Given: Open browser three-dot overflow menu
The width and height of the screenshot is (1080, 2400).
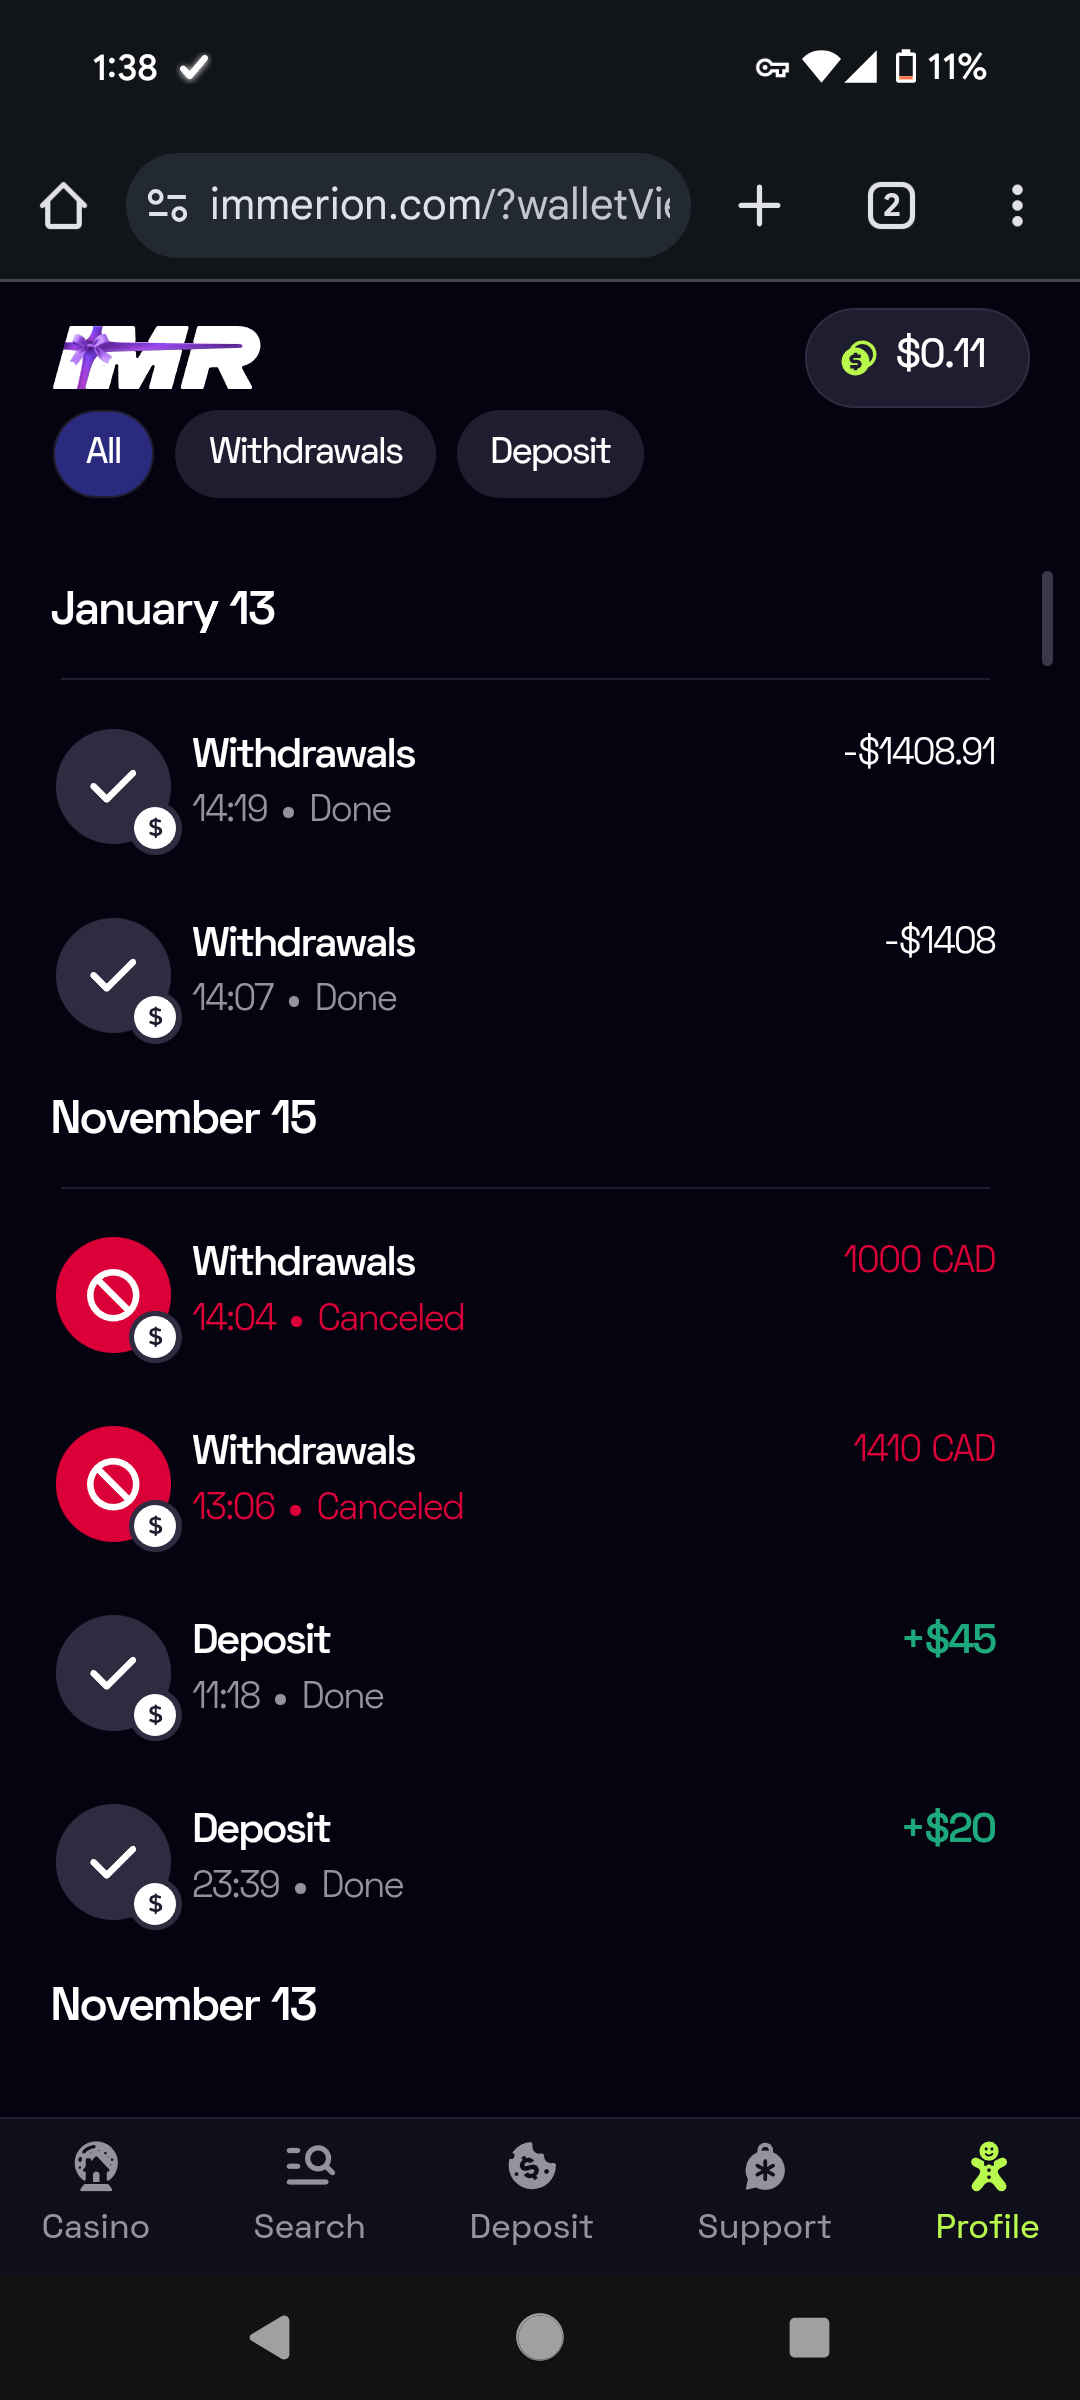Looking at the screenshot, I should point(1017,206).
